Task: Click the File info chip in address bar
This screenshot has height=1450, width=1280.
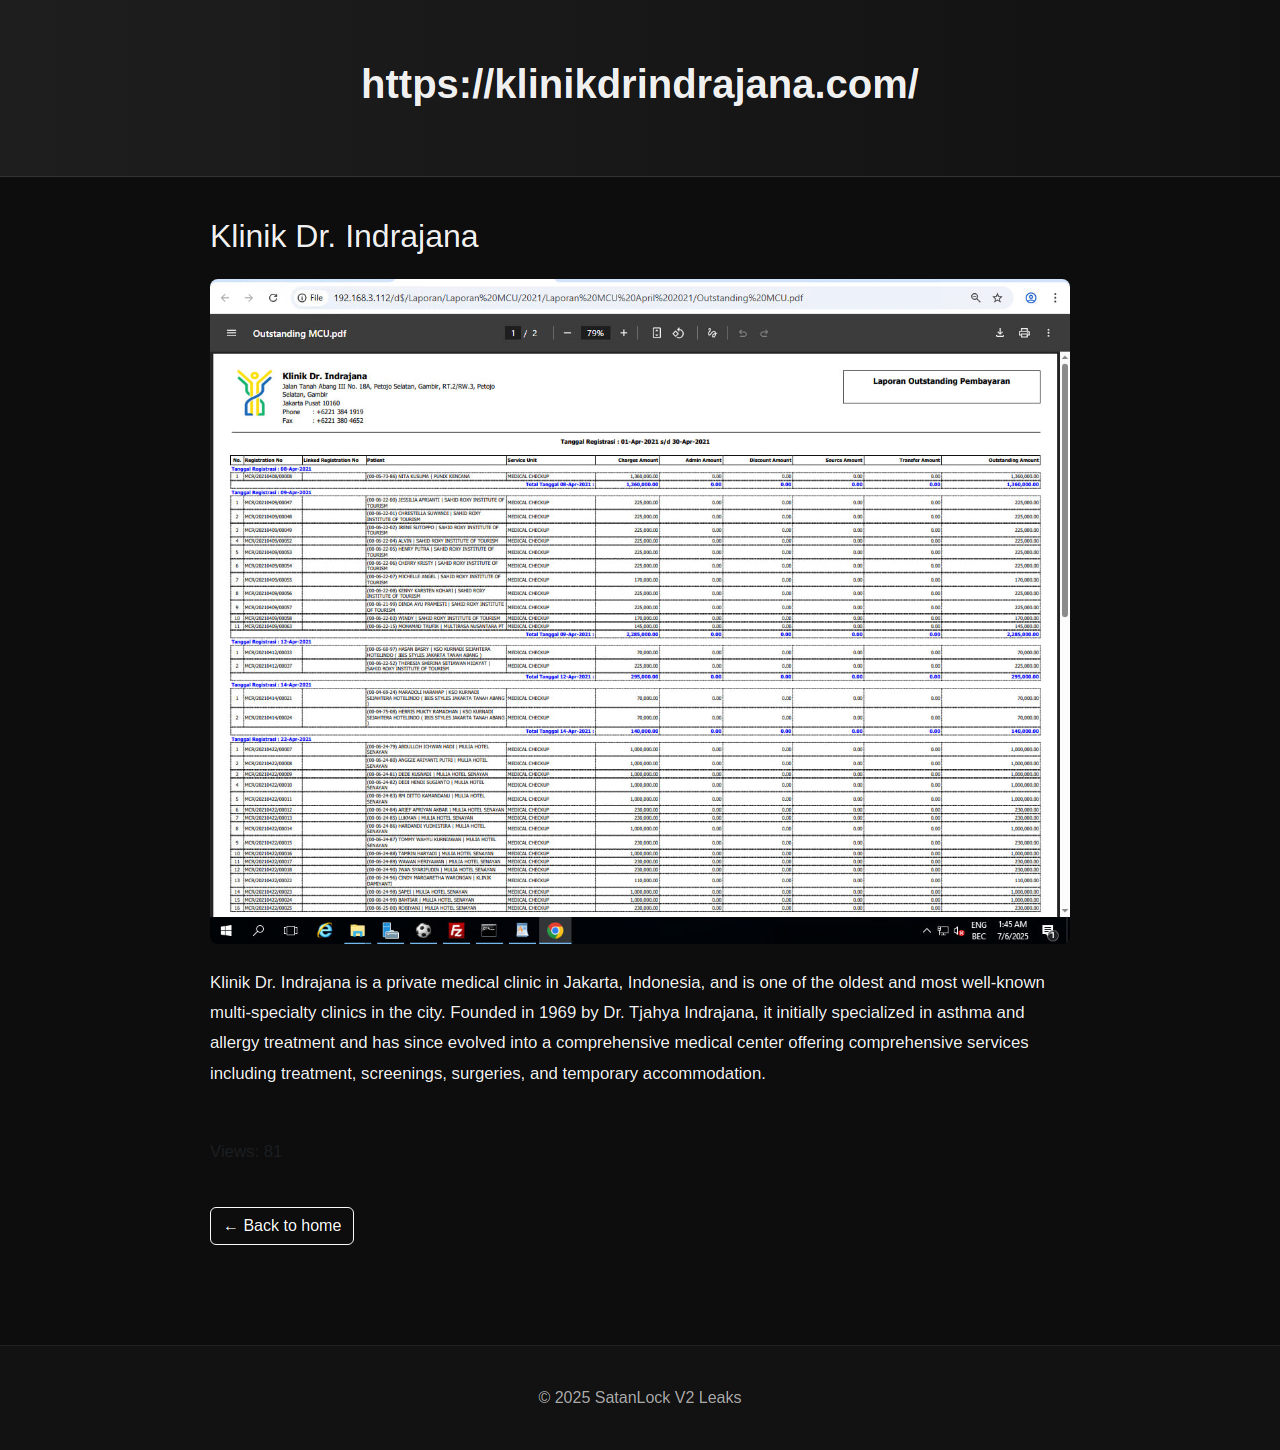Action: 310,298
